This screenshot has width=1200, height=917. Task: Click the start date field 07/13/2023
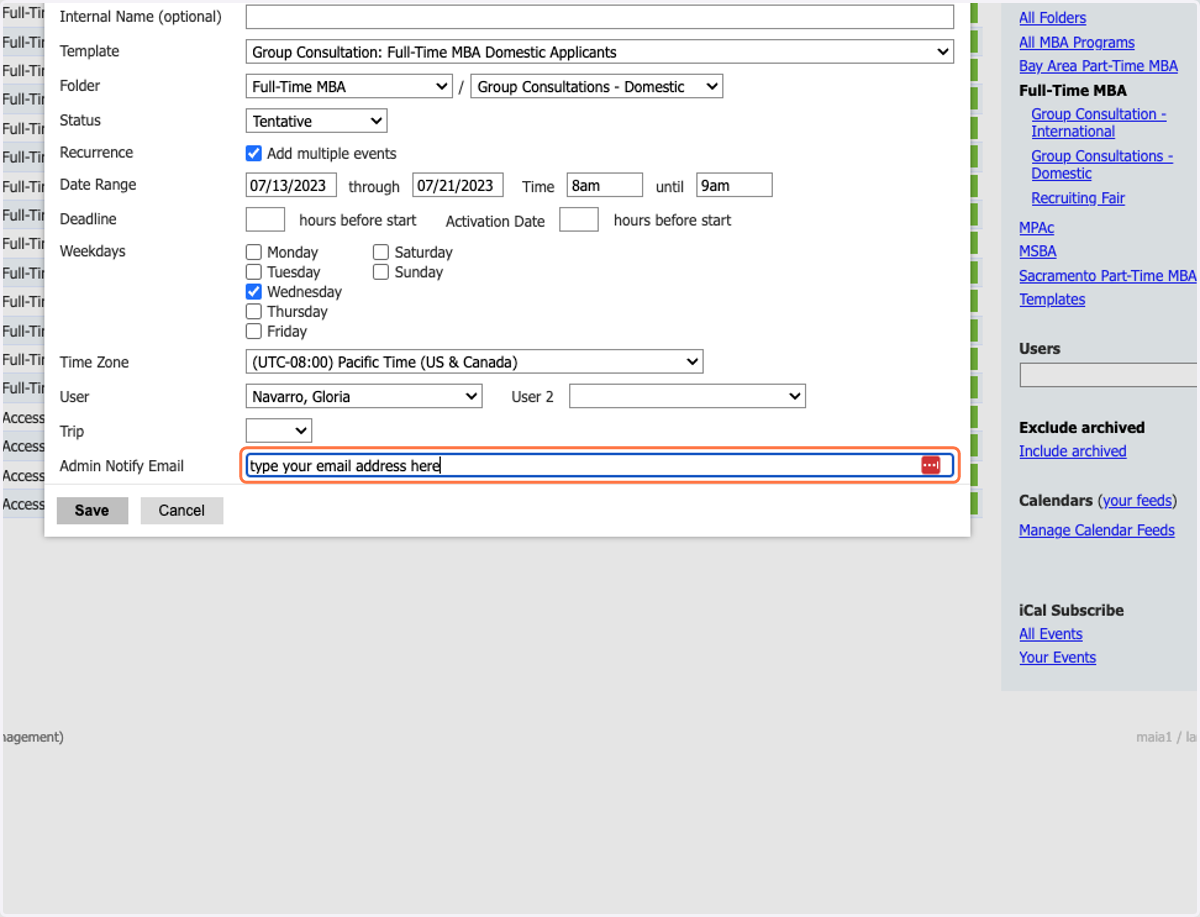(291, 185)
